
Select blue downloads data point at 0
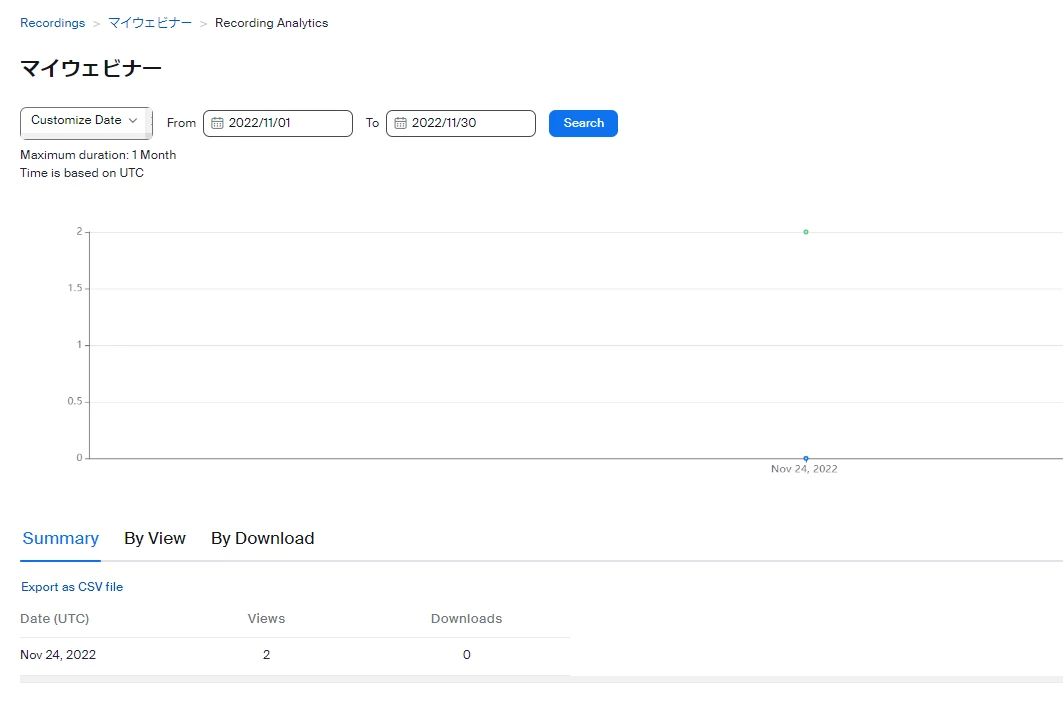coord(805,459)
